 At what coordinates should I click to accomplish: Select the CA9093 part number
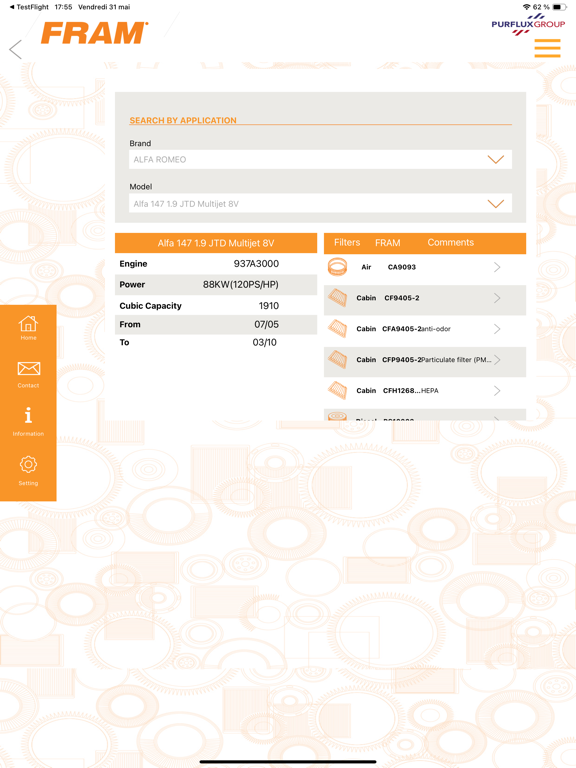tap(402, 267)
